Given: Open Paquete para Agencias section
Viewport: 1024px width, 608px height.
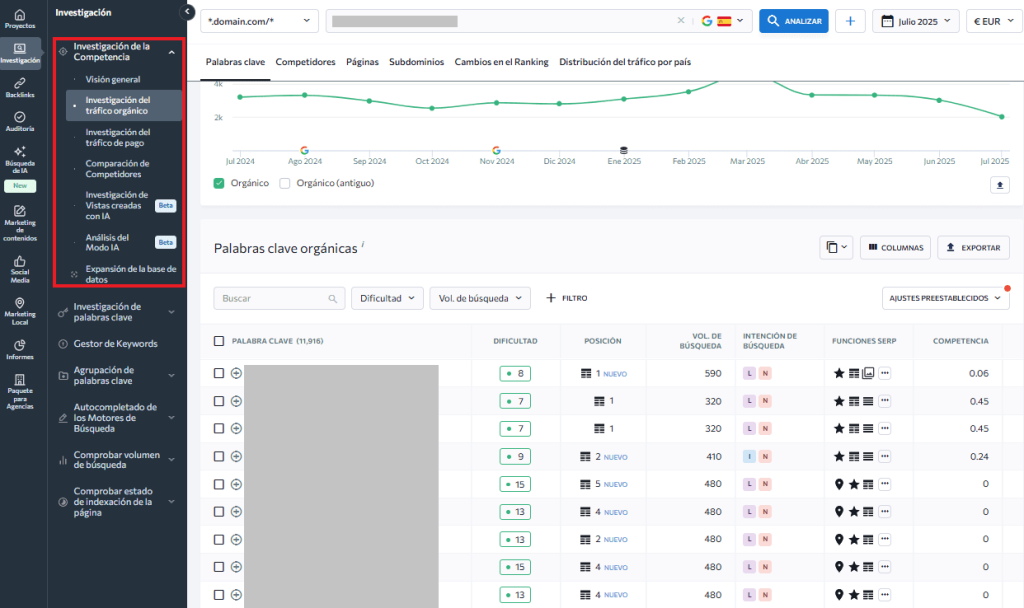Looking at the screenshot, I should 20,391.
